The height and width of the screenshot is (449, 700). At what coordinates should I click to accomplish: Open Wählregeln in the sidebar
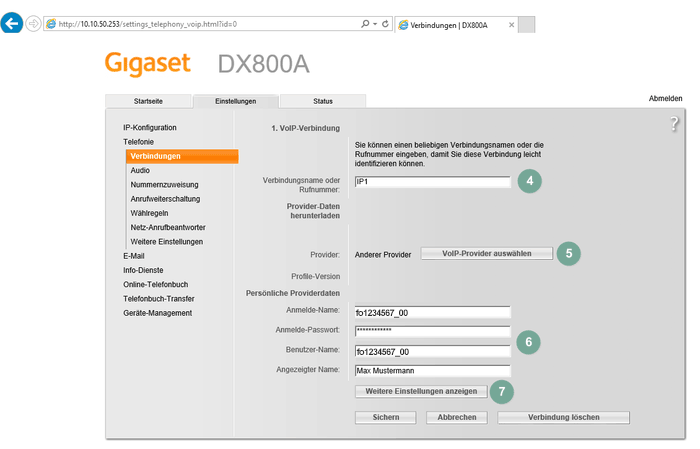[x=150, y=213]
